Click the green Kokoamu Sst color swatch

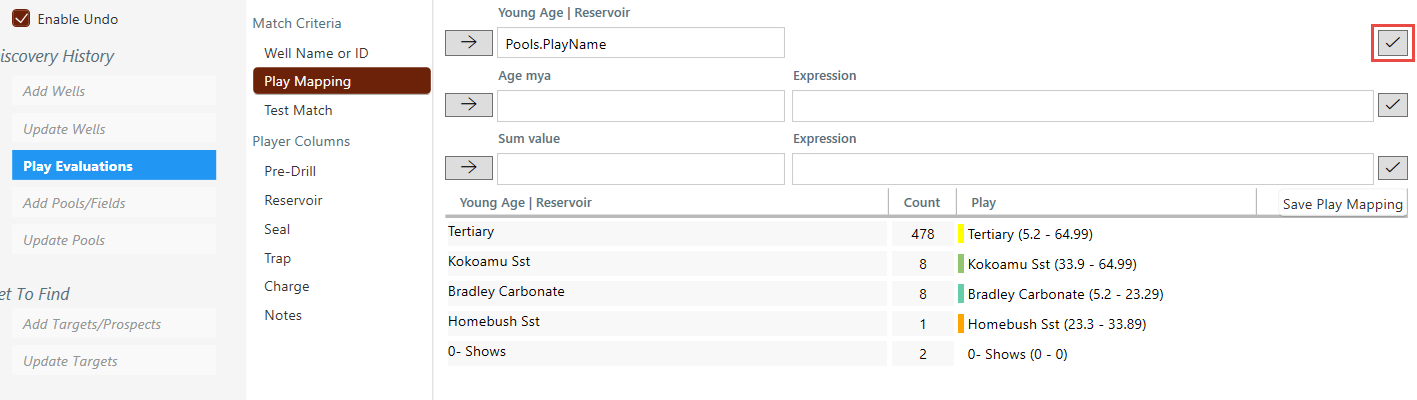(x=961, y=264)
